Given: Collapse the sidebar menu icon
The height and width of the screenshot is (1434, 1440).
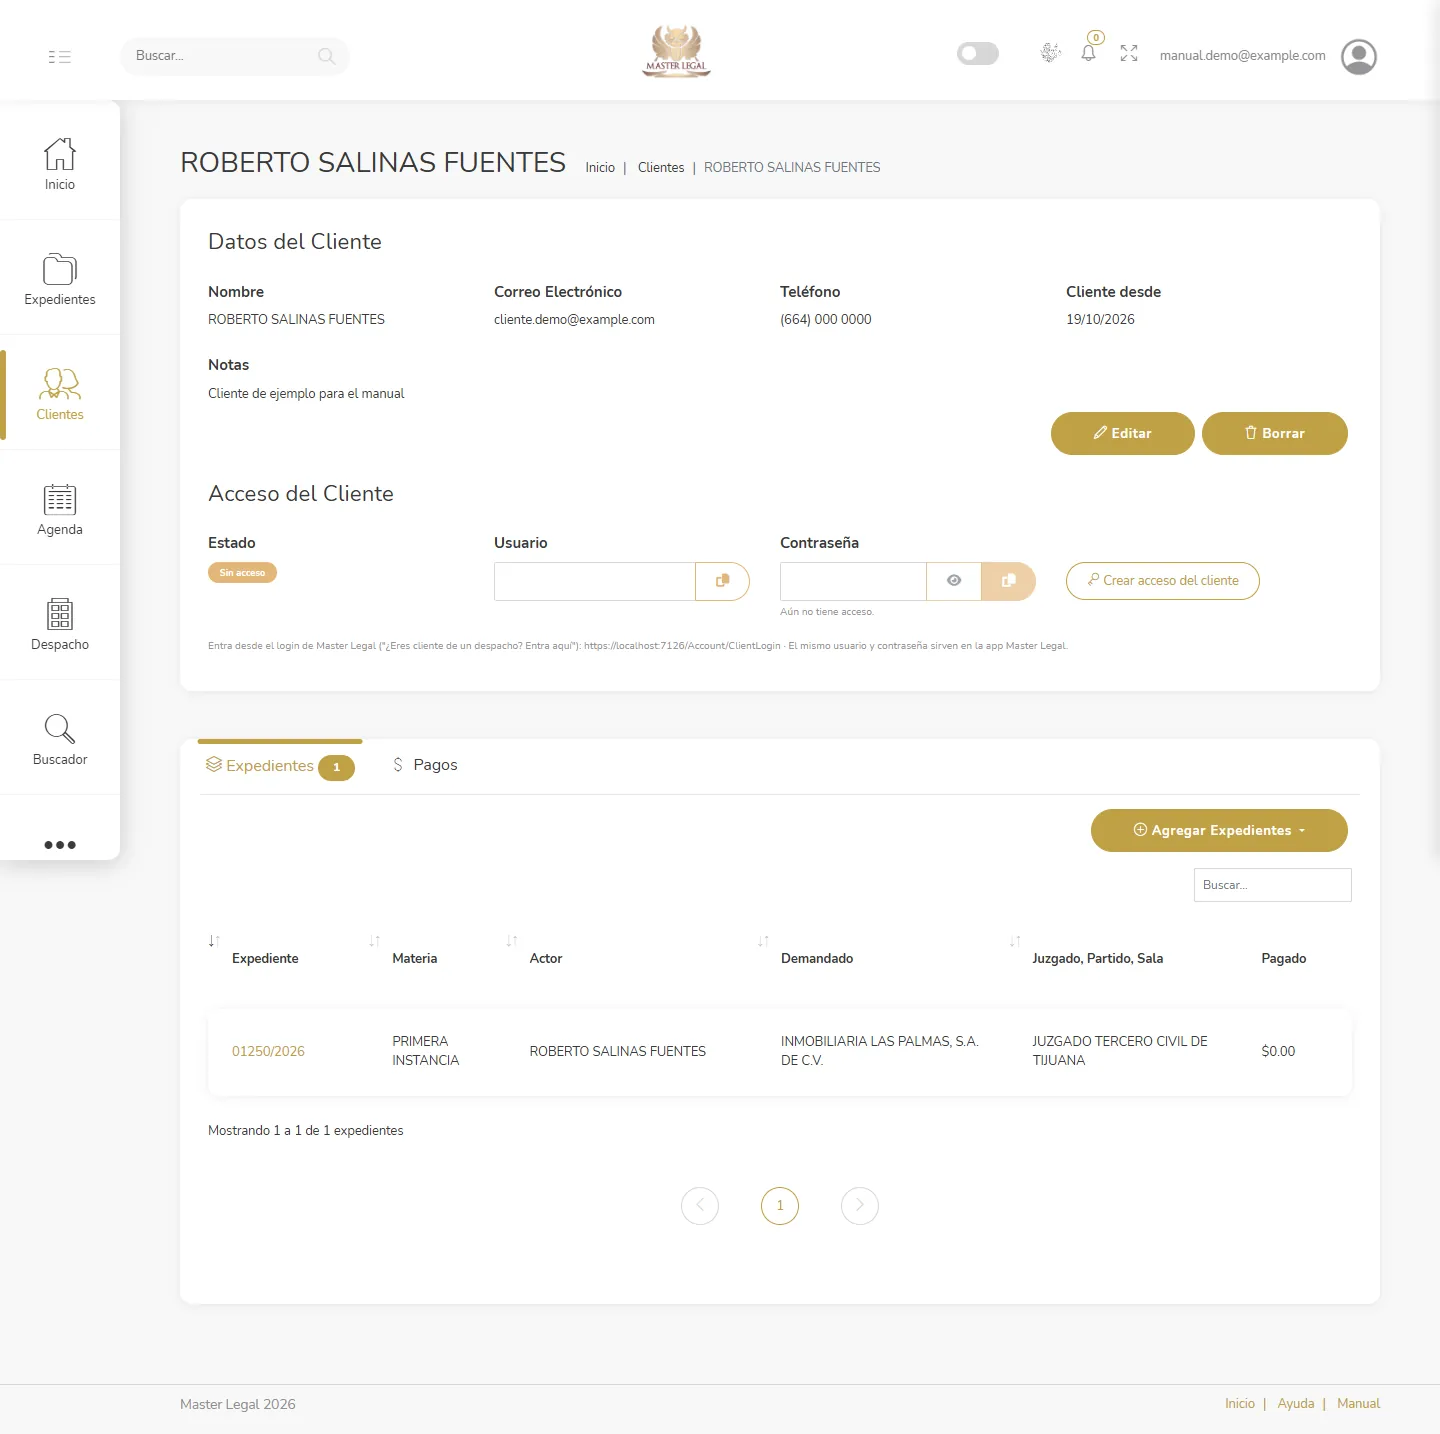Looking at the screenshot, I should point(60,57).
